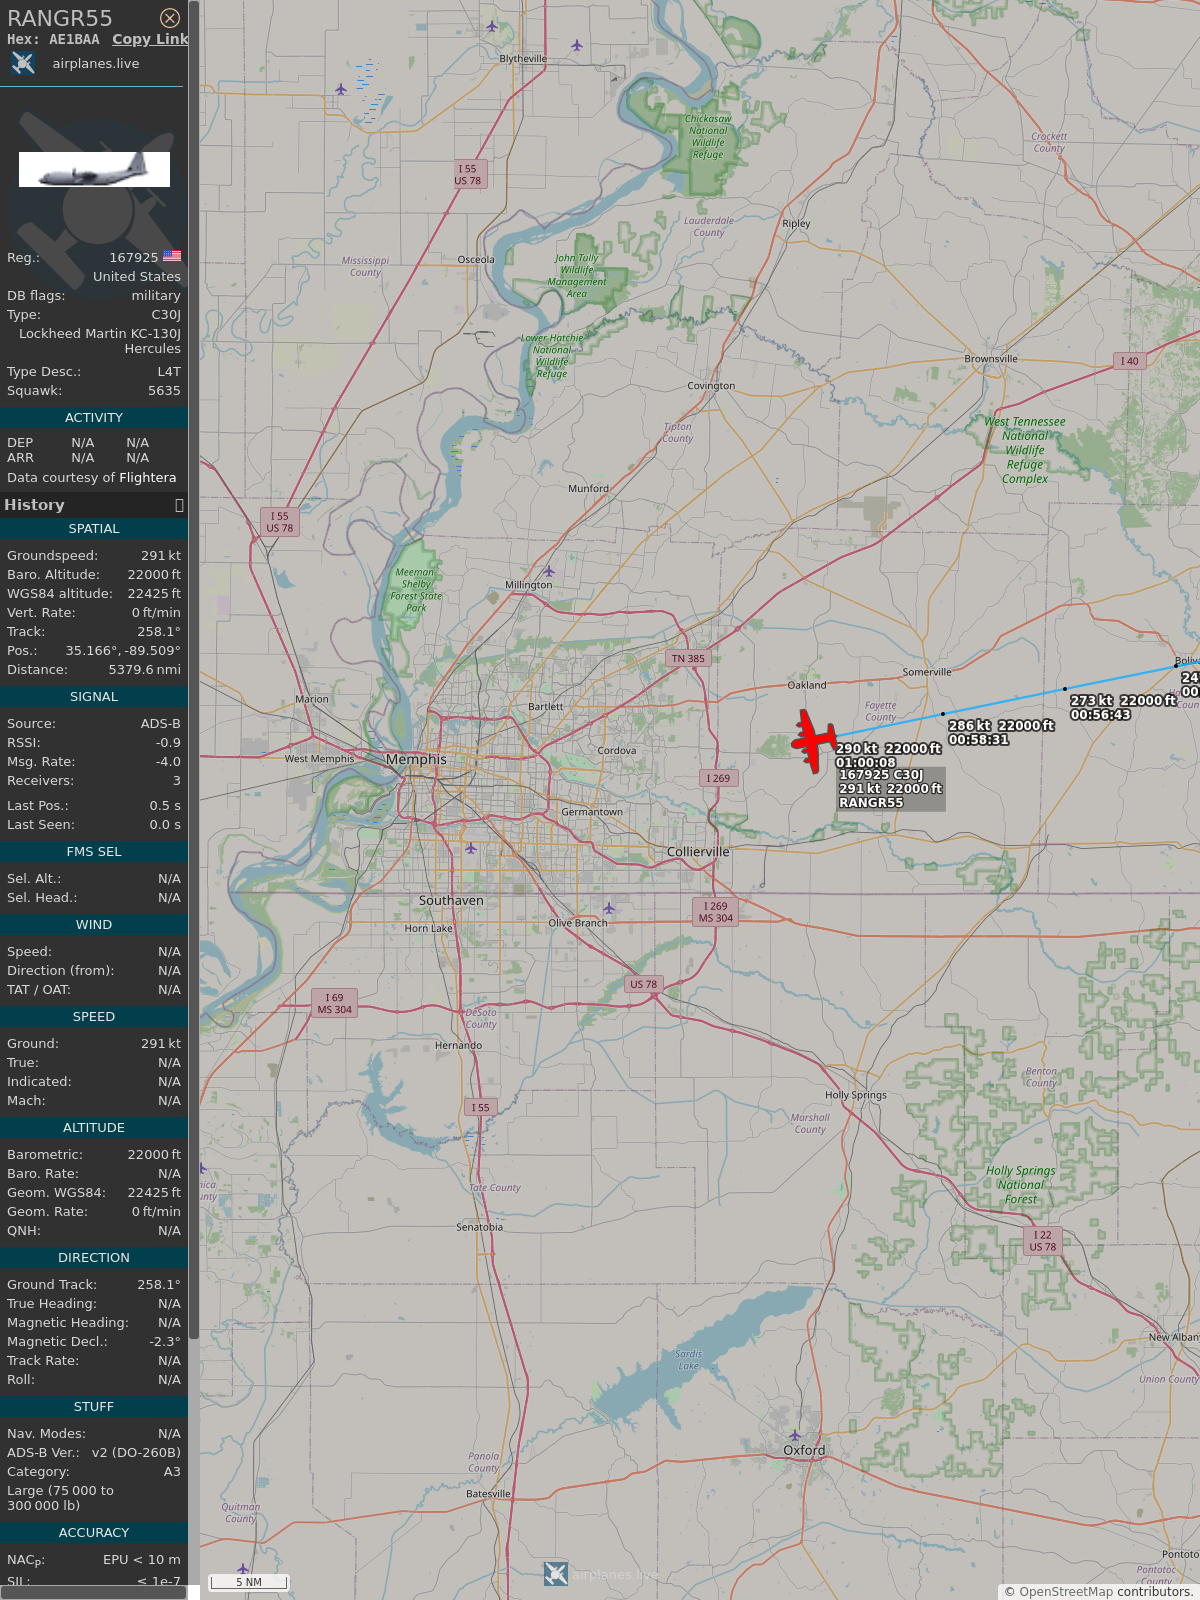
Task: Click the ACTIVITY section header
Action: point(94,418)
